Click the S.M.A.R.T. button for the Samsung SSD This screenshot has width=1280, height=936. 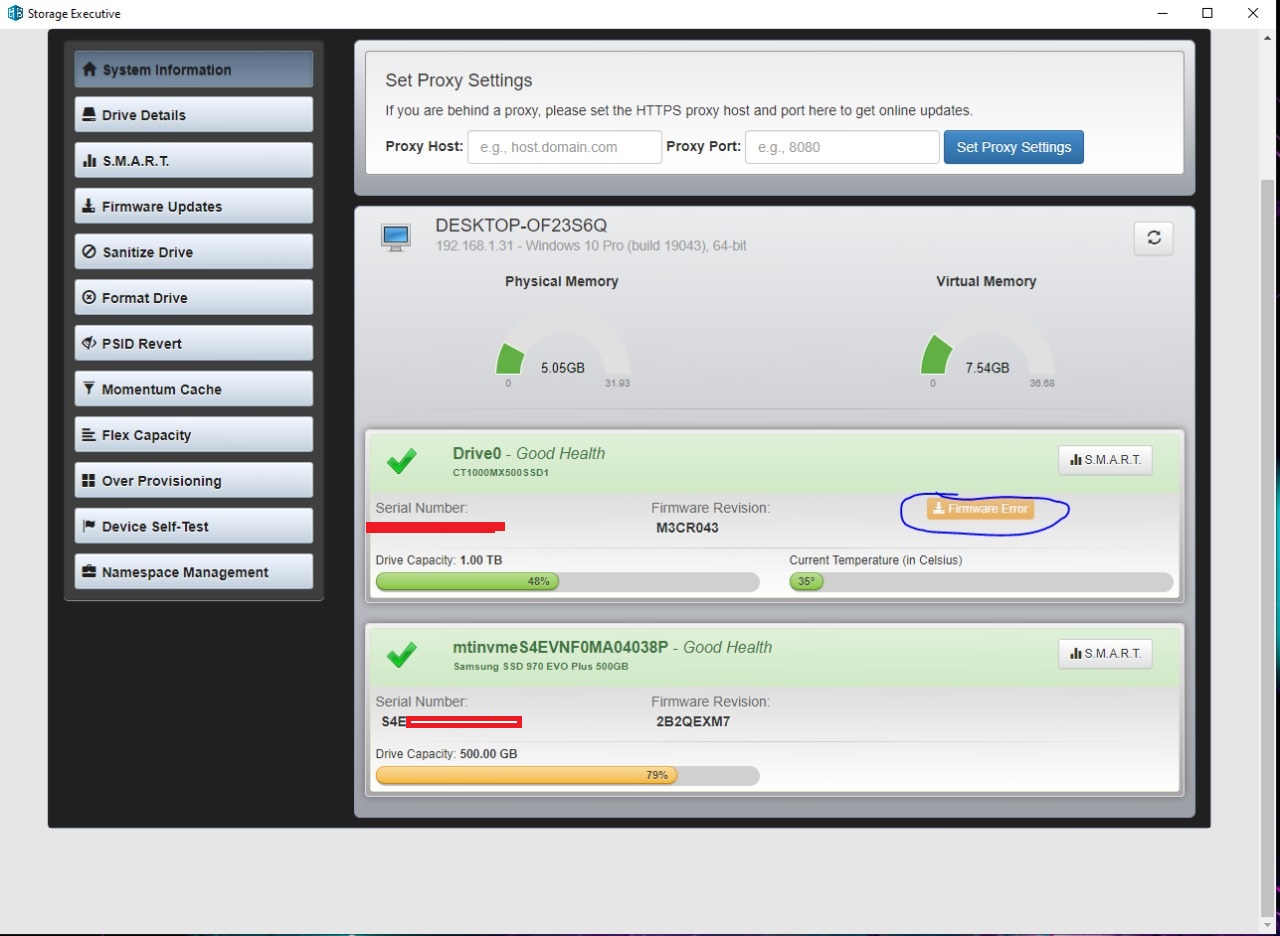[1105, 654]
